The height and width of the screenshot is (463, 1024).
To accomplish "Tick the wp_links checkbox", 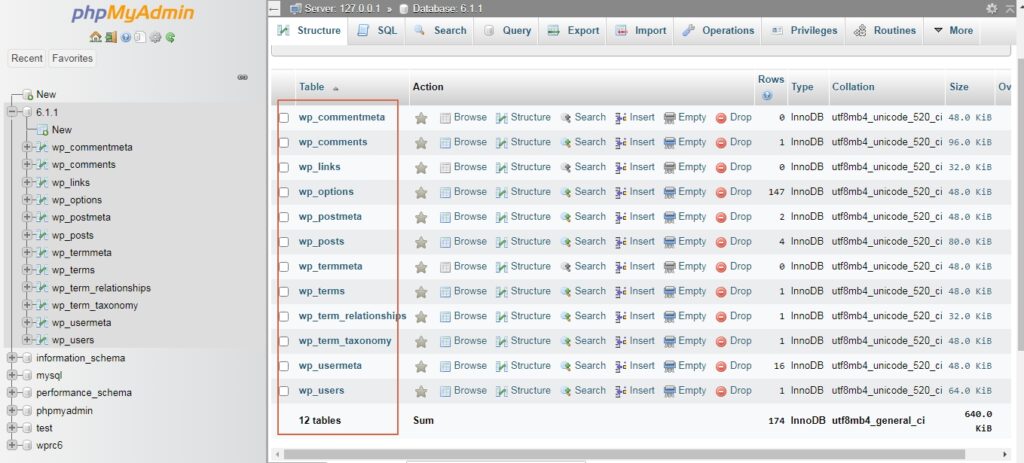I will 284,168.
